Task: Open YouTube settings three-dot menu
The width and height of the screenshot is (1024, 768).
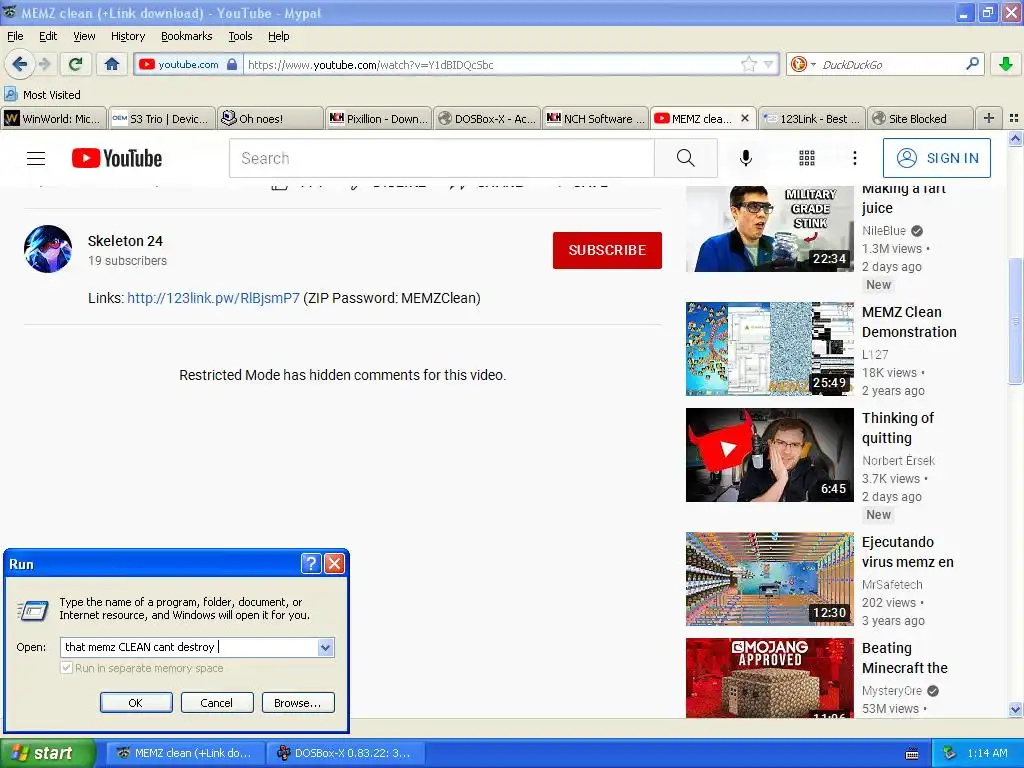Action: coord(855,158)
